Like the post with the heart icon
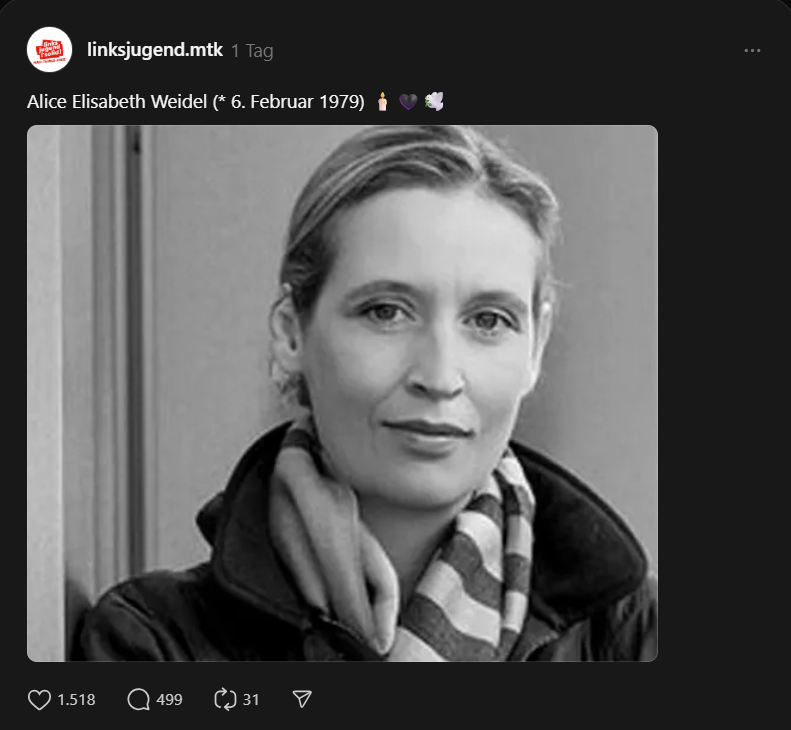Screen dimensions: 791x730 click(x=39, y=699)
